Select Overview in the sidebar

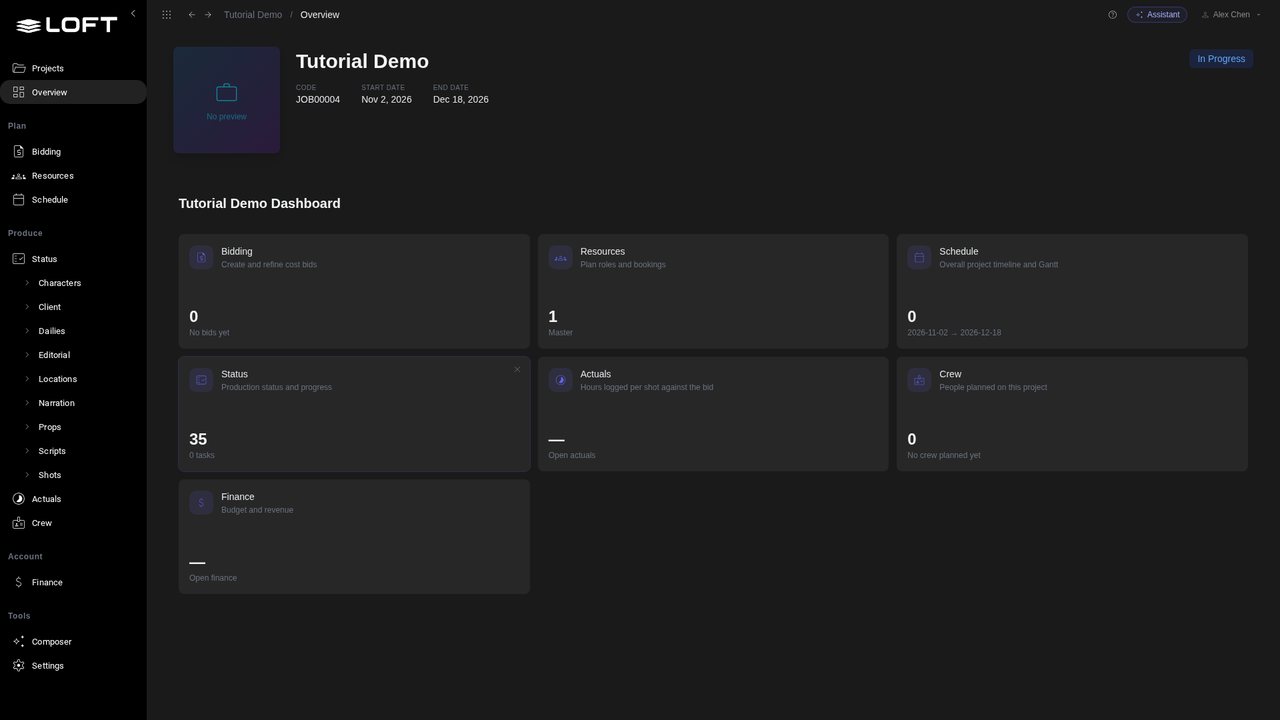click(x=73, y=92)
